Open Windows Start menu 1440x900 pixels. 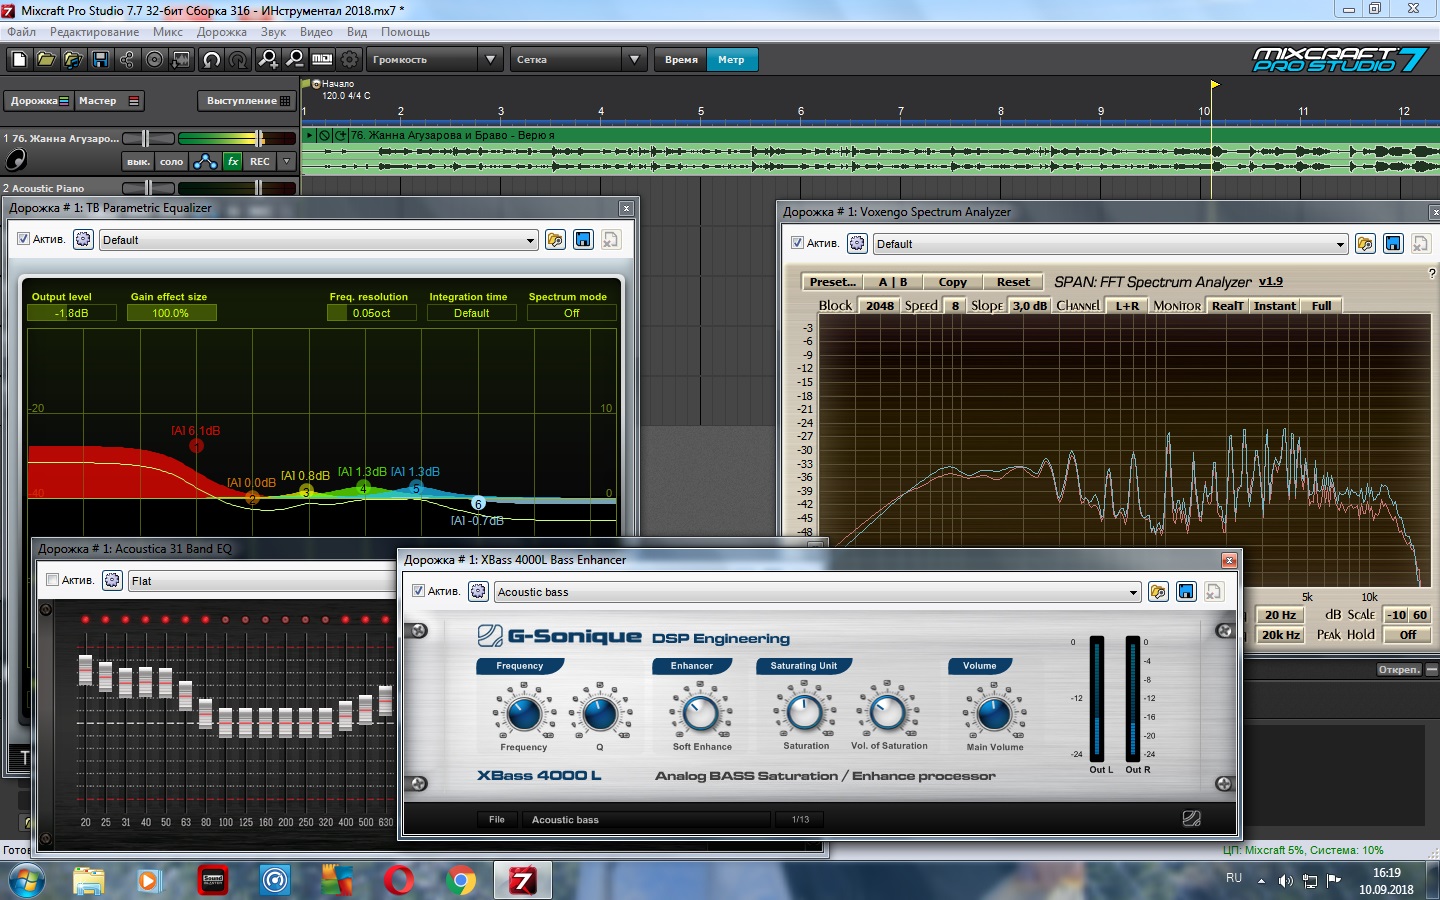point(27,880)
